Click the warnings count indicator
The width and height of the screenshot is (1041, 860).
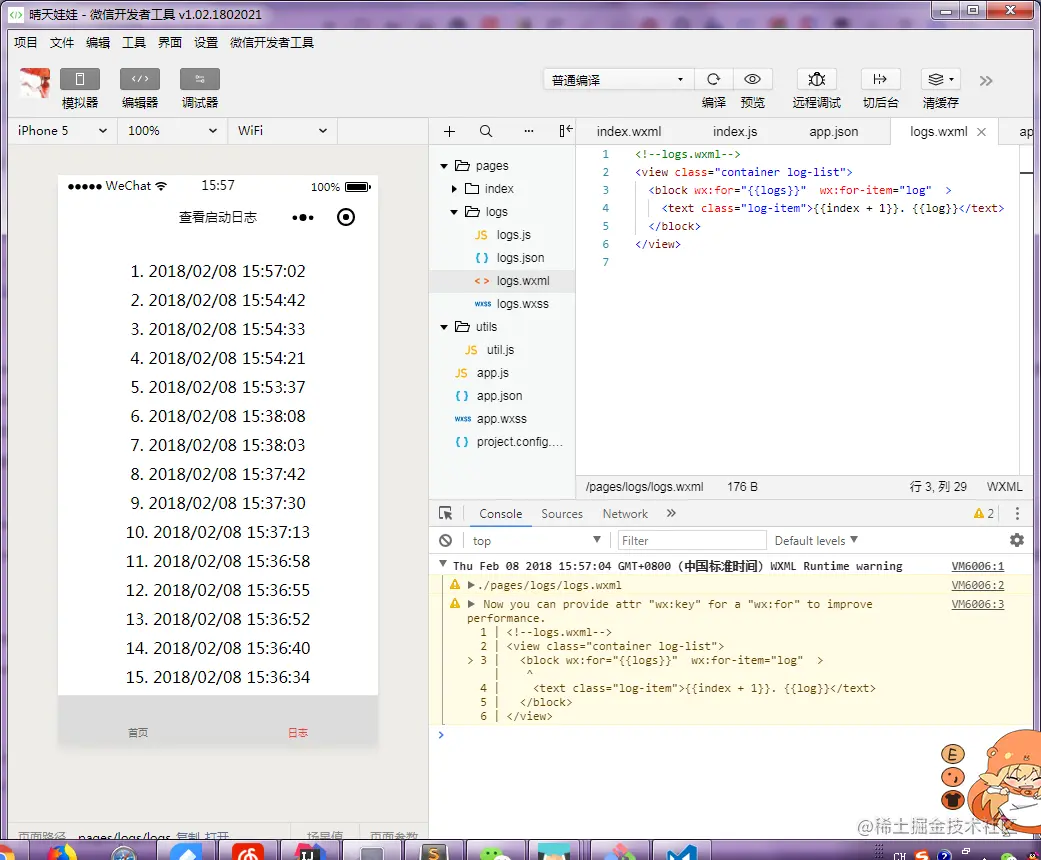[x=984, y=513]
